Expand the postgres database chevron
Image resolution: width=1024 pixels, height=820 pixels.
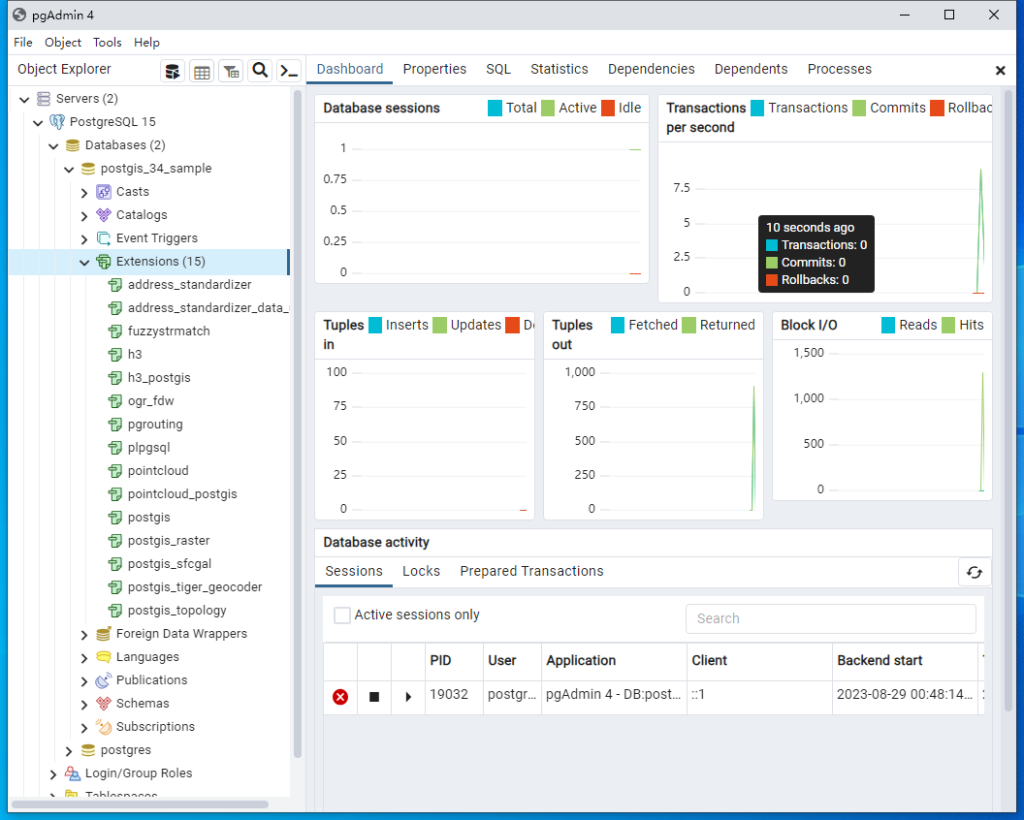tap(69, 751)
